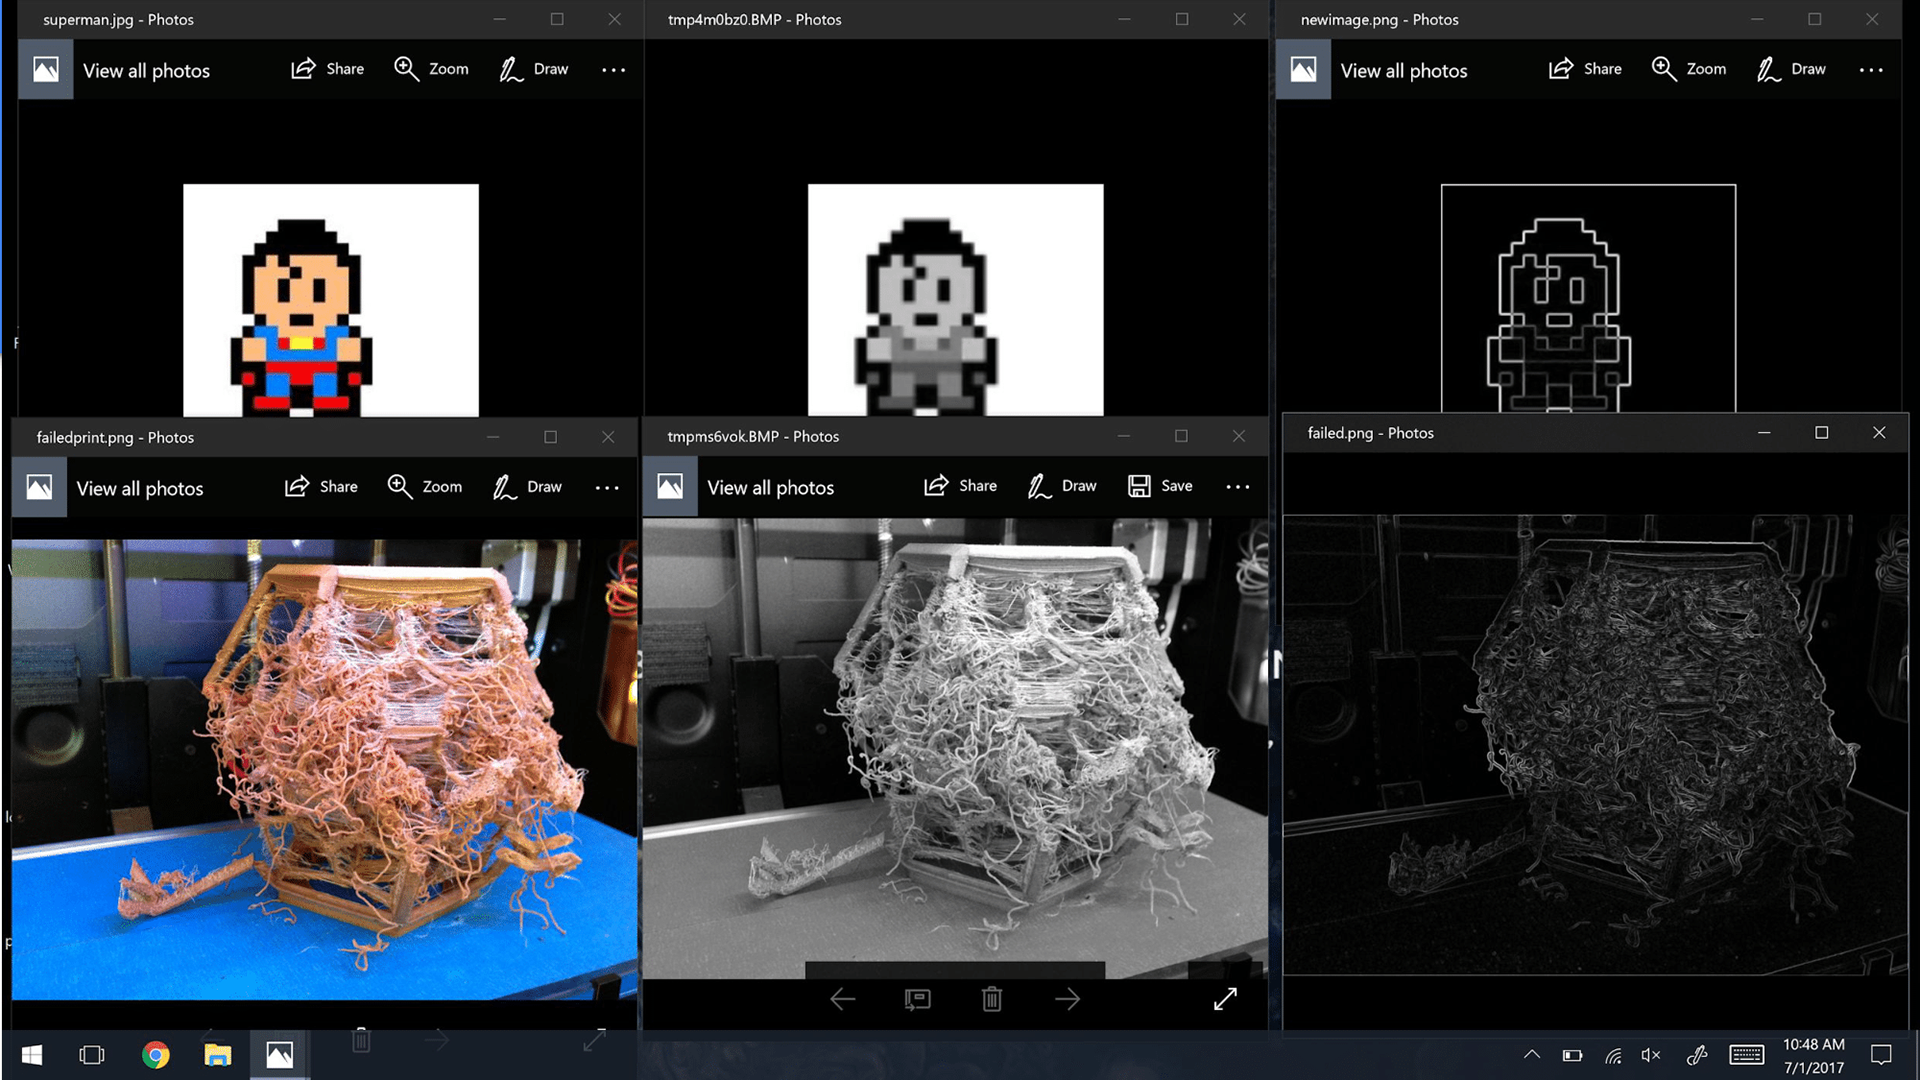This screenshot has width=1920, height=1080.
Task: Toggle fullscreen in tmpms6vok.BMP window
Action: point(1225,999)
